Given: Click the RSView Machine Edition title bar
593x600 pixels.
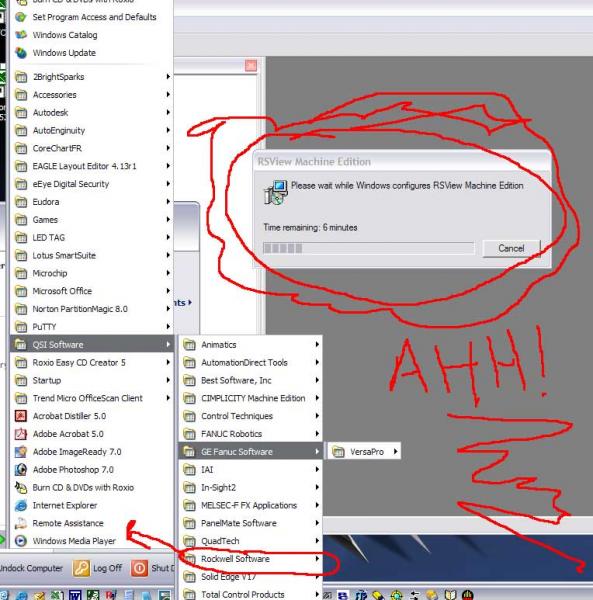Looking at the screenshot, I should click(x=402, y=161).
